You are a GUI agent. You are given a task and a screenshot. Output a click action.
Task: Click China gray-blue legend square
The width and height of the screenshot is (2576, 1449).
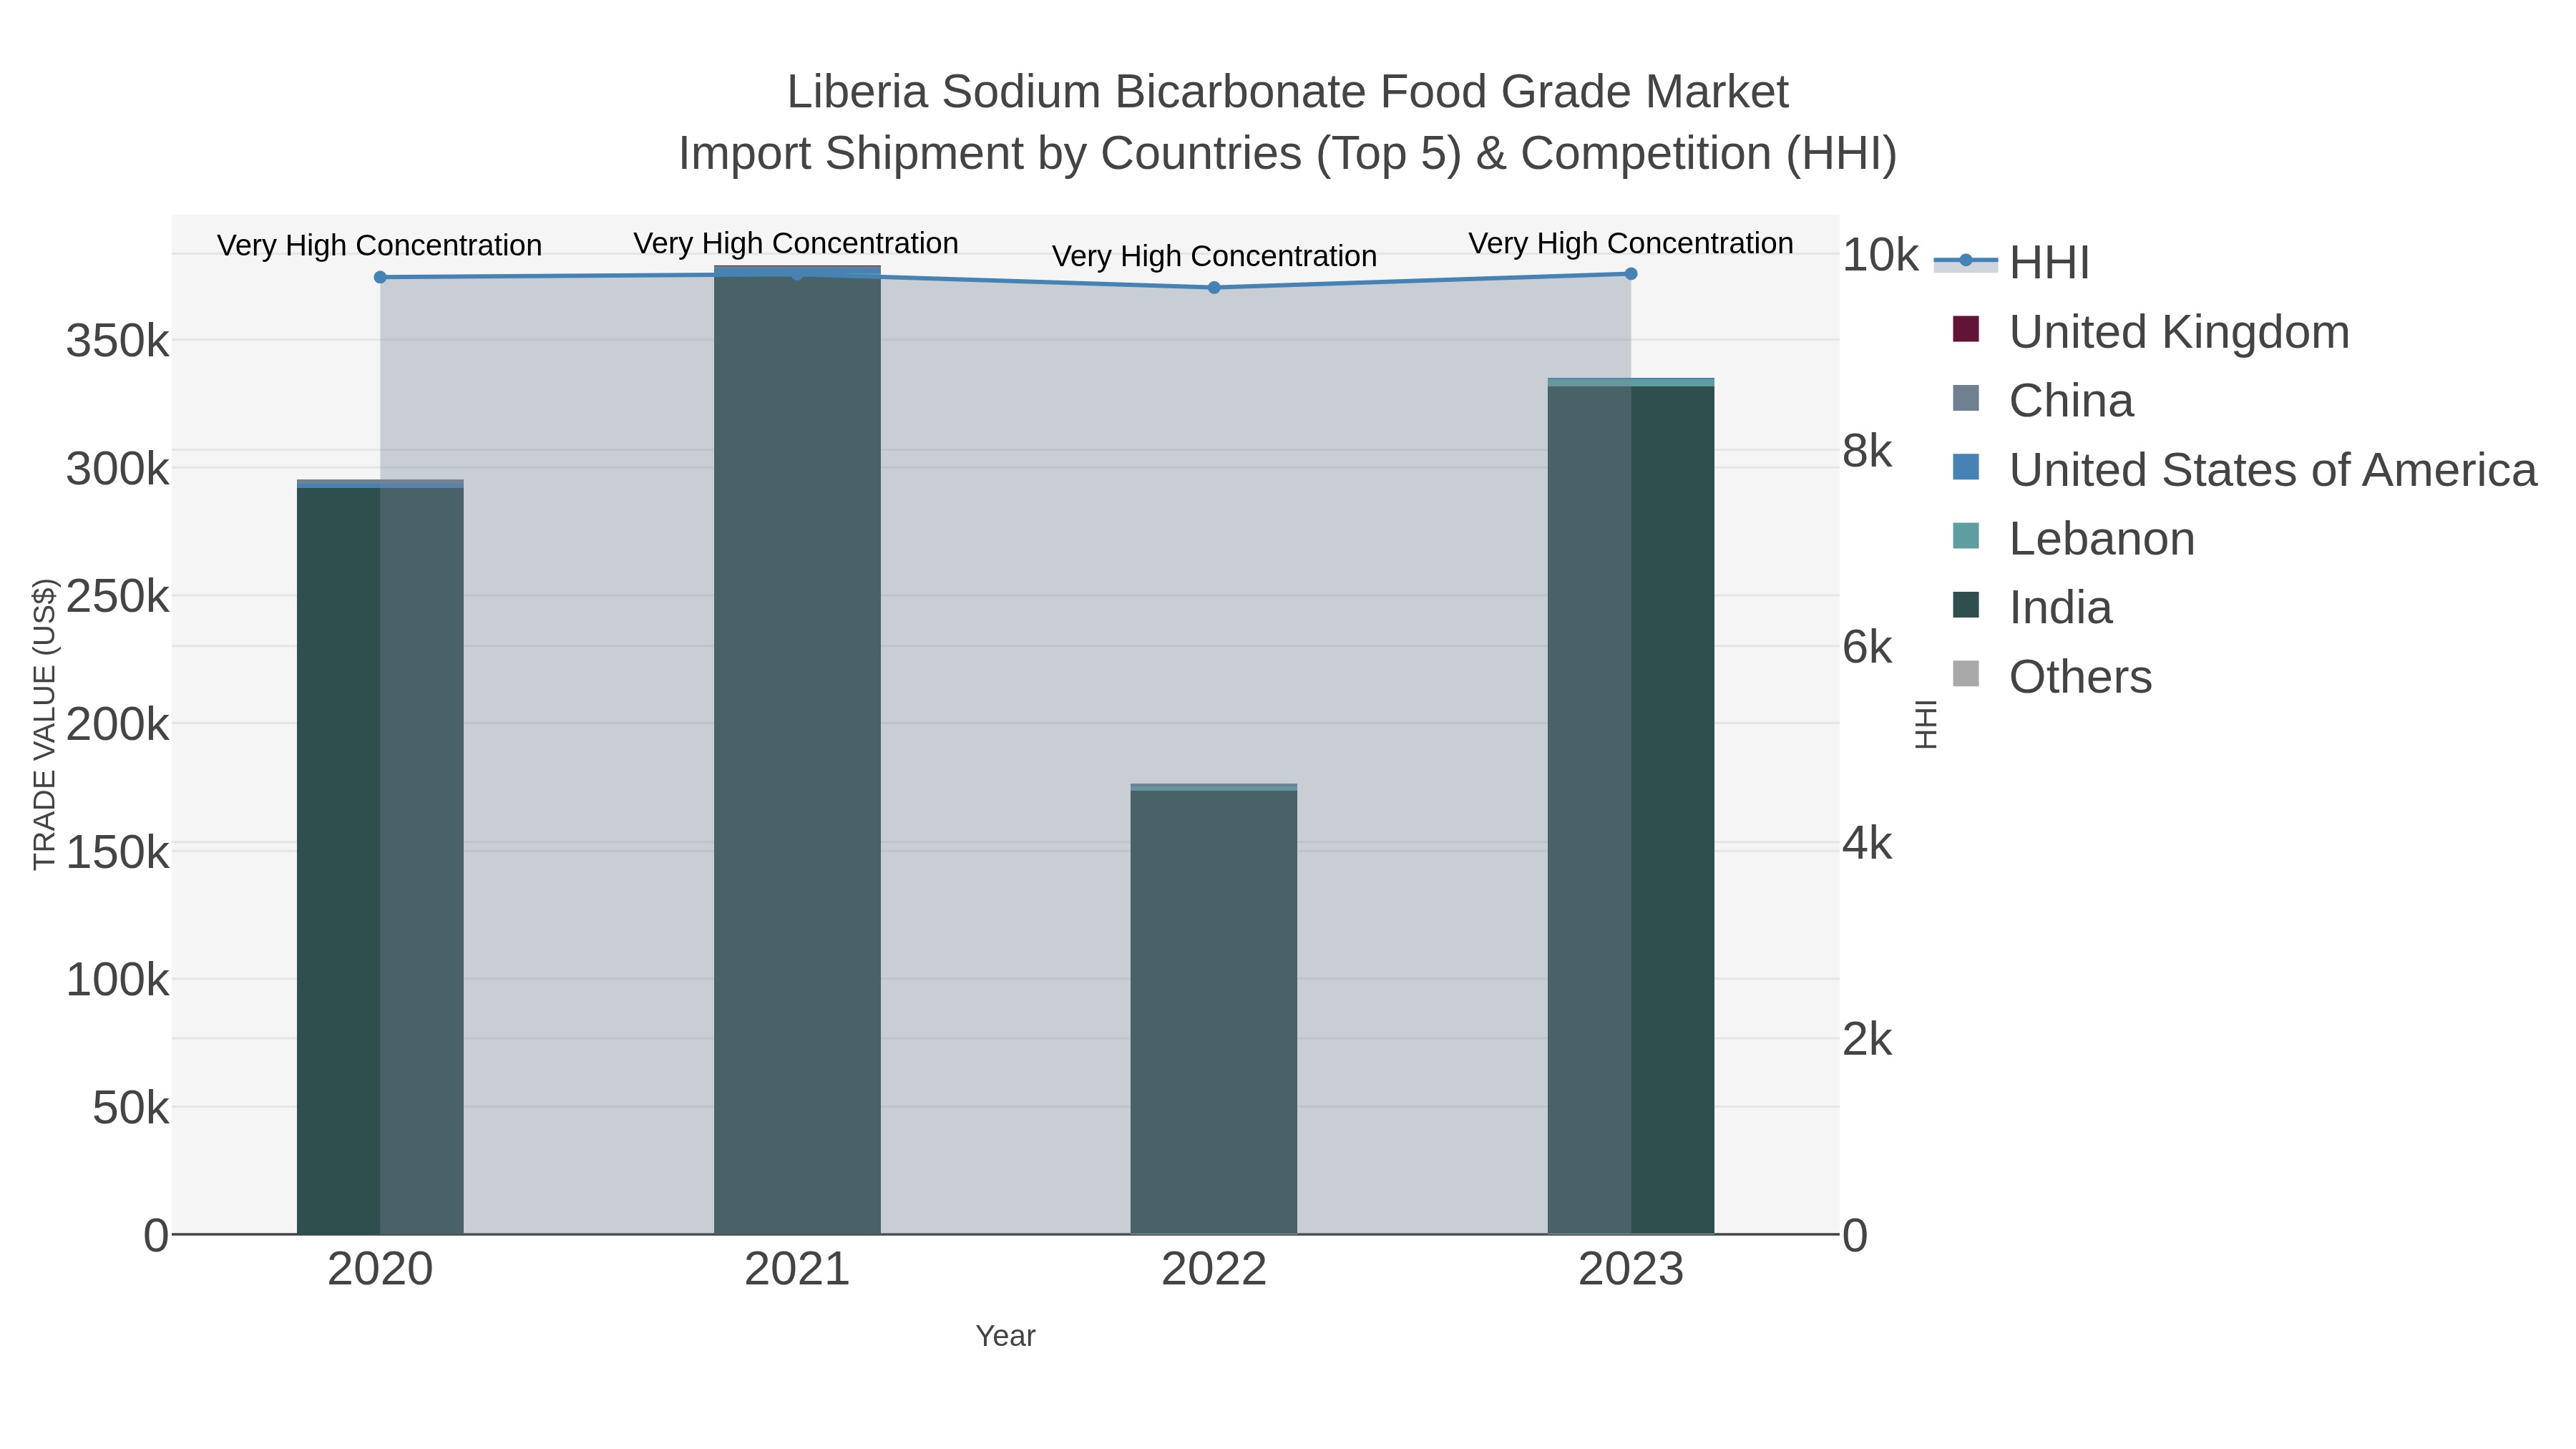(x=1966, y=398)
